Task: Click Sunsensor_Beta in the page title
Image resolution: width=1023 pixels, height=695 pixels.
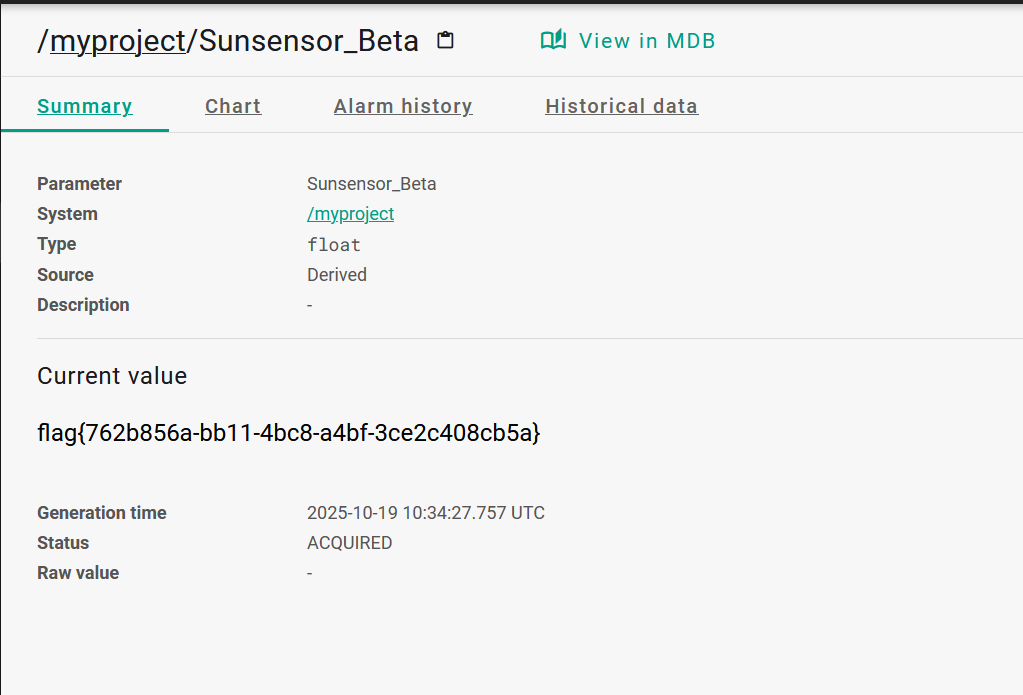Action: (x=309, y=41)
